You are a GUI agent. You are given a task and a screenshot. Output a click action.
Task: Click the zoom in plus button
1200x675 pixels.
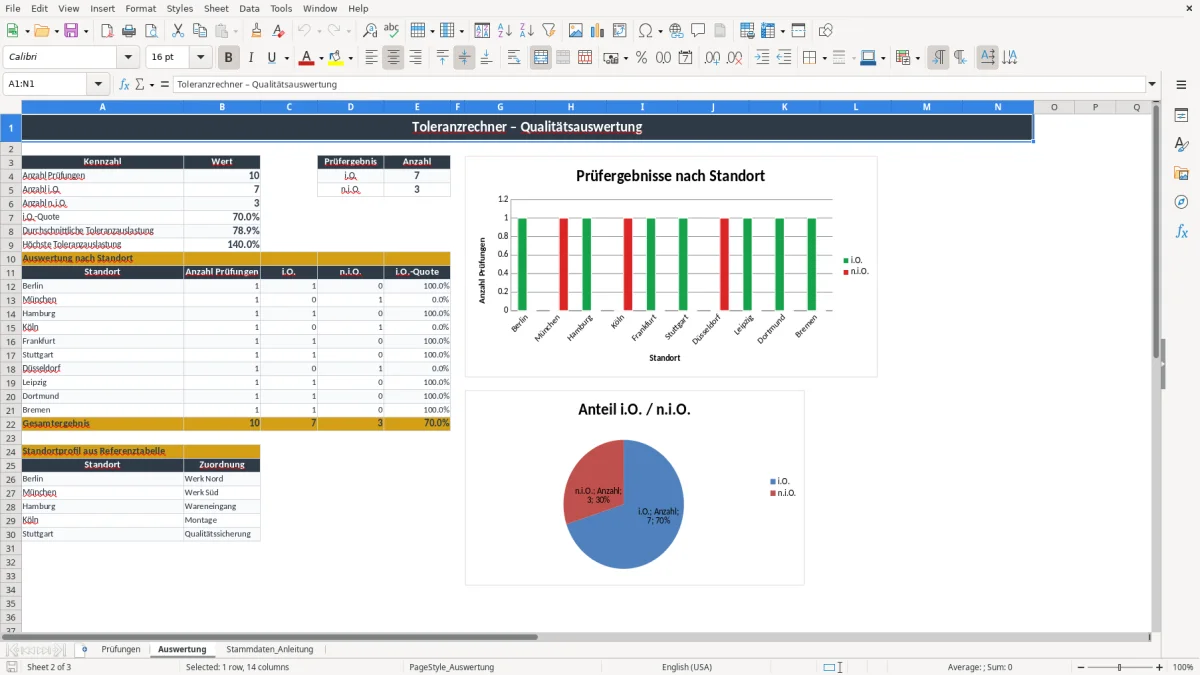(x=1159, y=667)
